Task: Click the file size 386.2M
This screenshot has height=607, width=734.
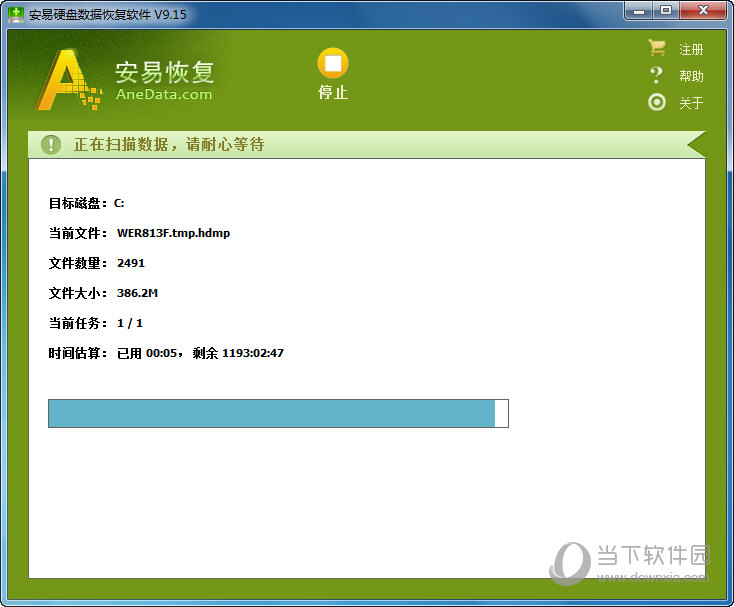Action: tap(137, 293)
